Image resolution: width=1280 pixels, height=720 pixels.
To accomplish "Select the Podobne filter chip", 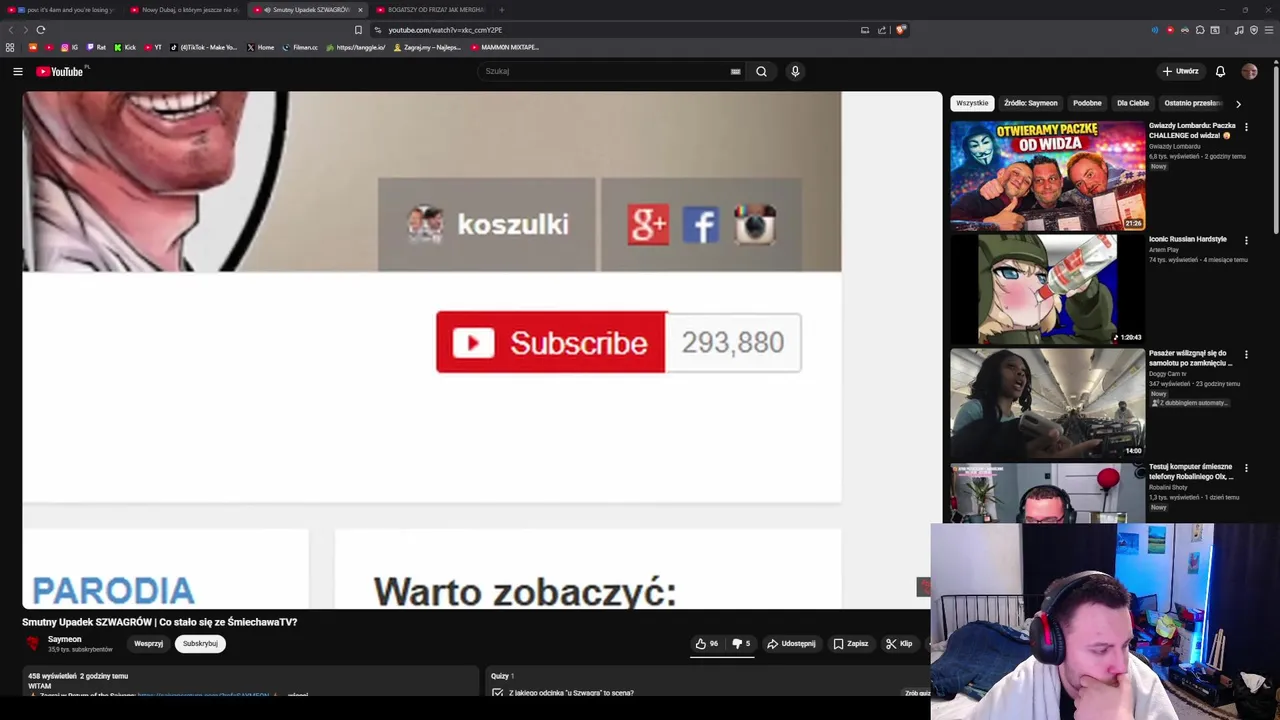I will coord(1087,103).
